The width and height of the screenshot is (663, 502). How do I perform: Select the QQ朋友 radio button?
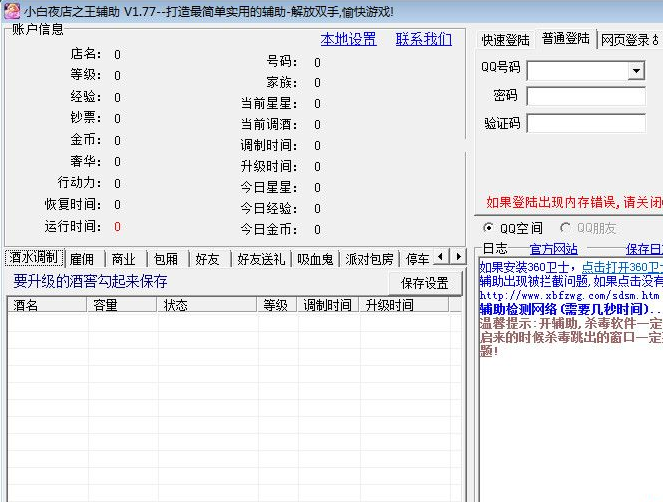click(566, 227)
